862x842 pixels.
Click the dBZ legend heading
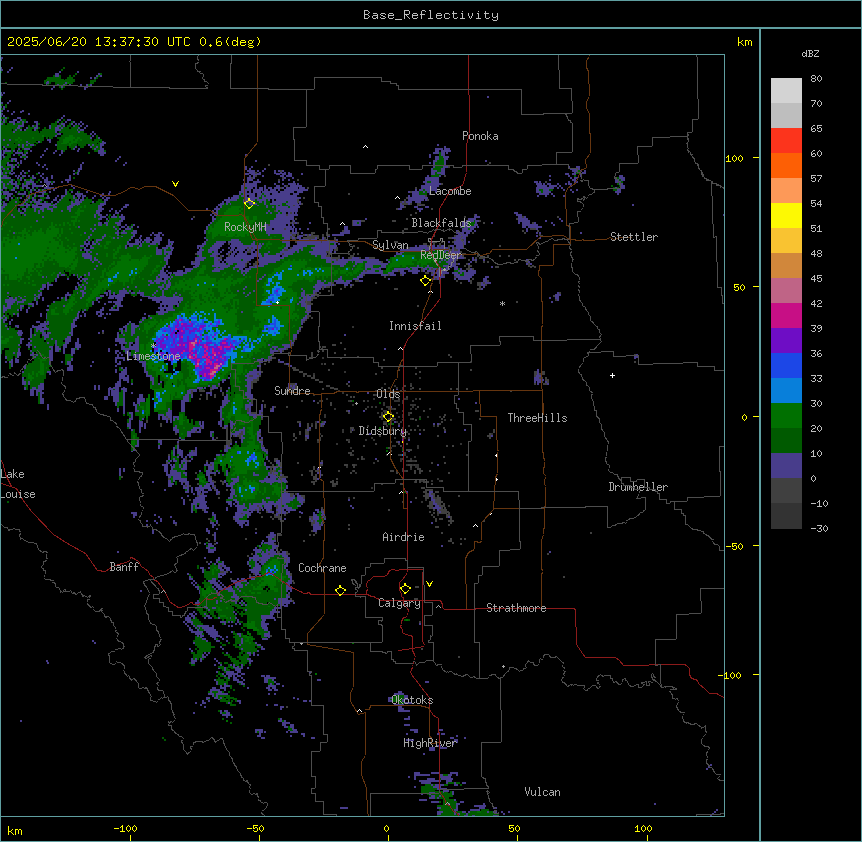click(x=810, y=54)
